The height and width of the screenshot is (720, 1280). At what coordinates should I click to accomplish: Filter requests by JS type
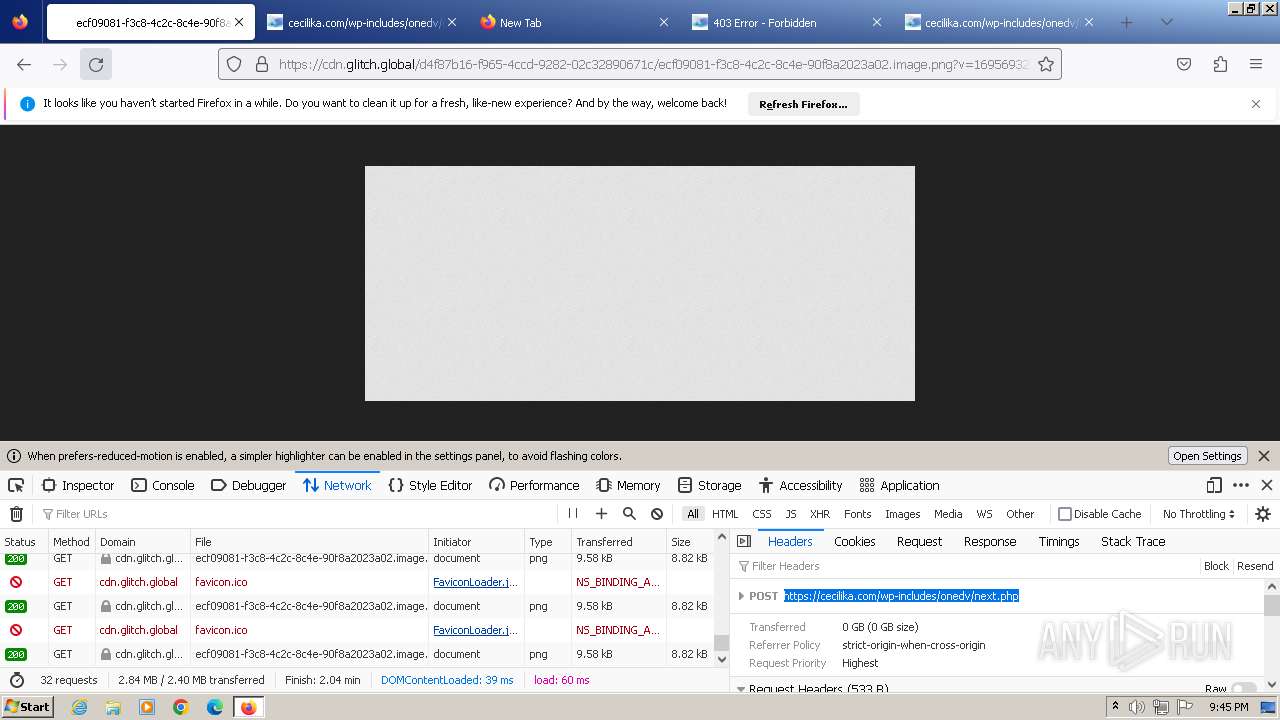791,514
